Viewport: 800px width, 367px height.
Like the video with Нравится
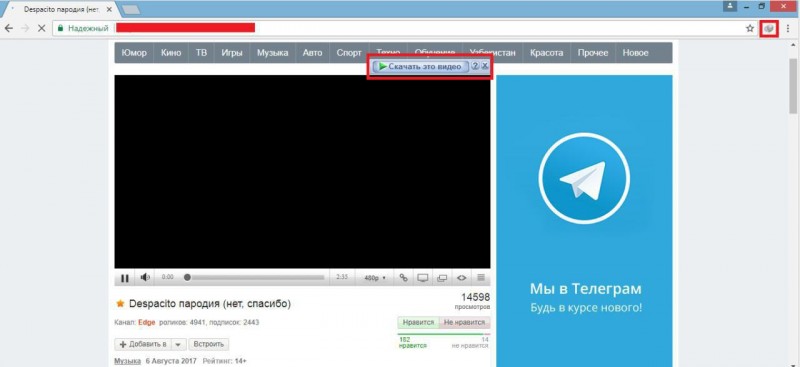418,323
